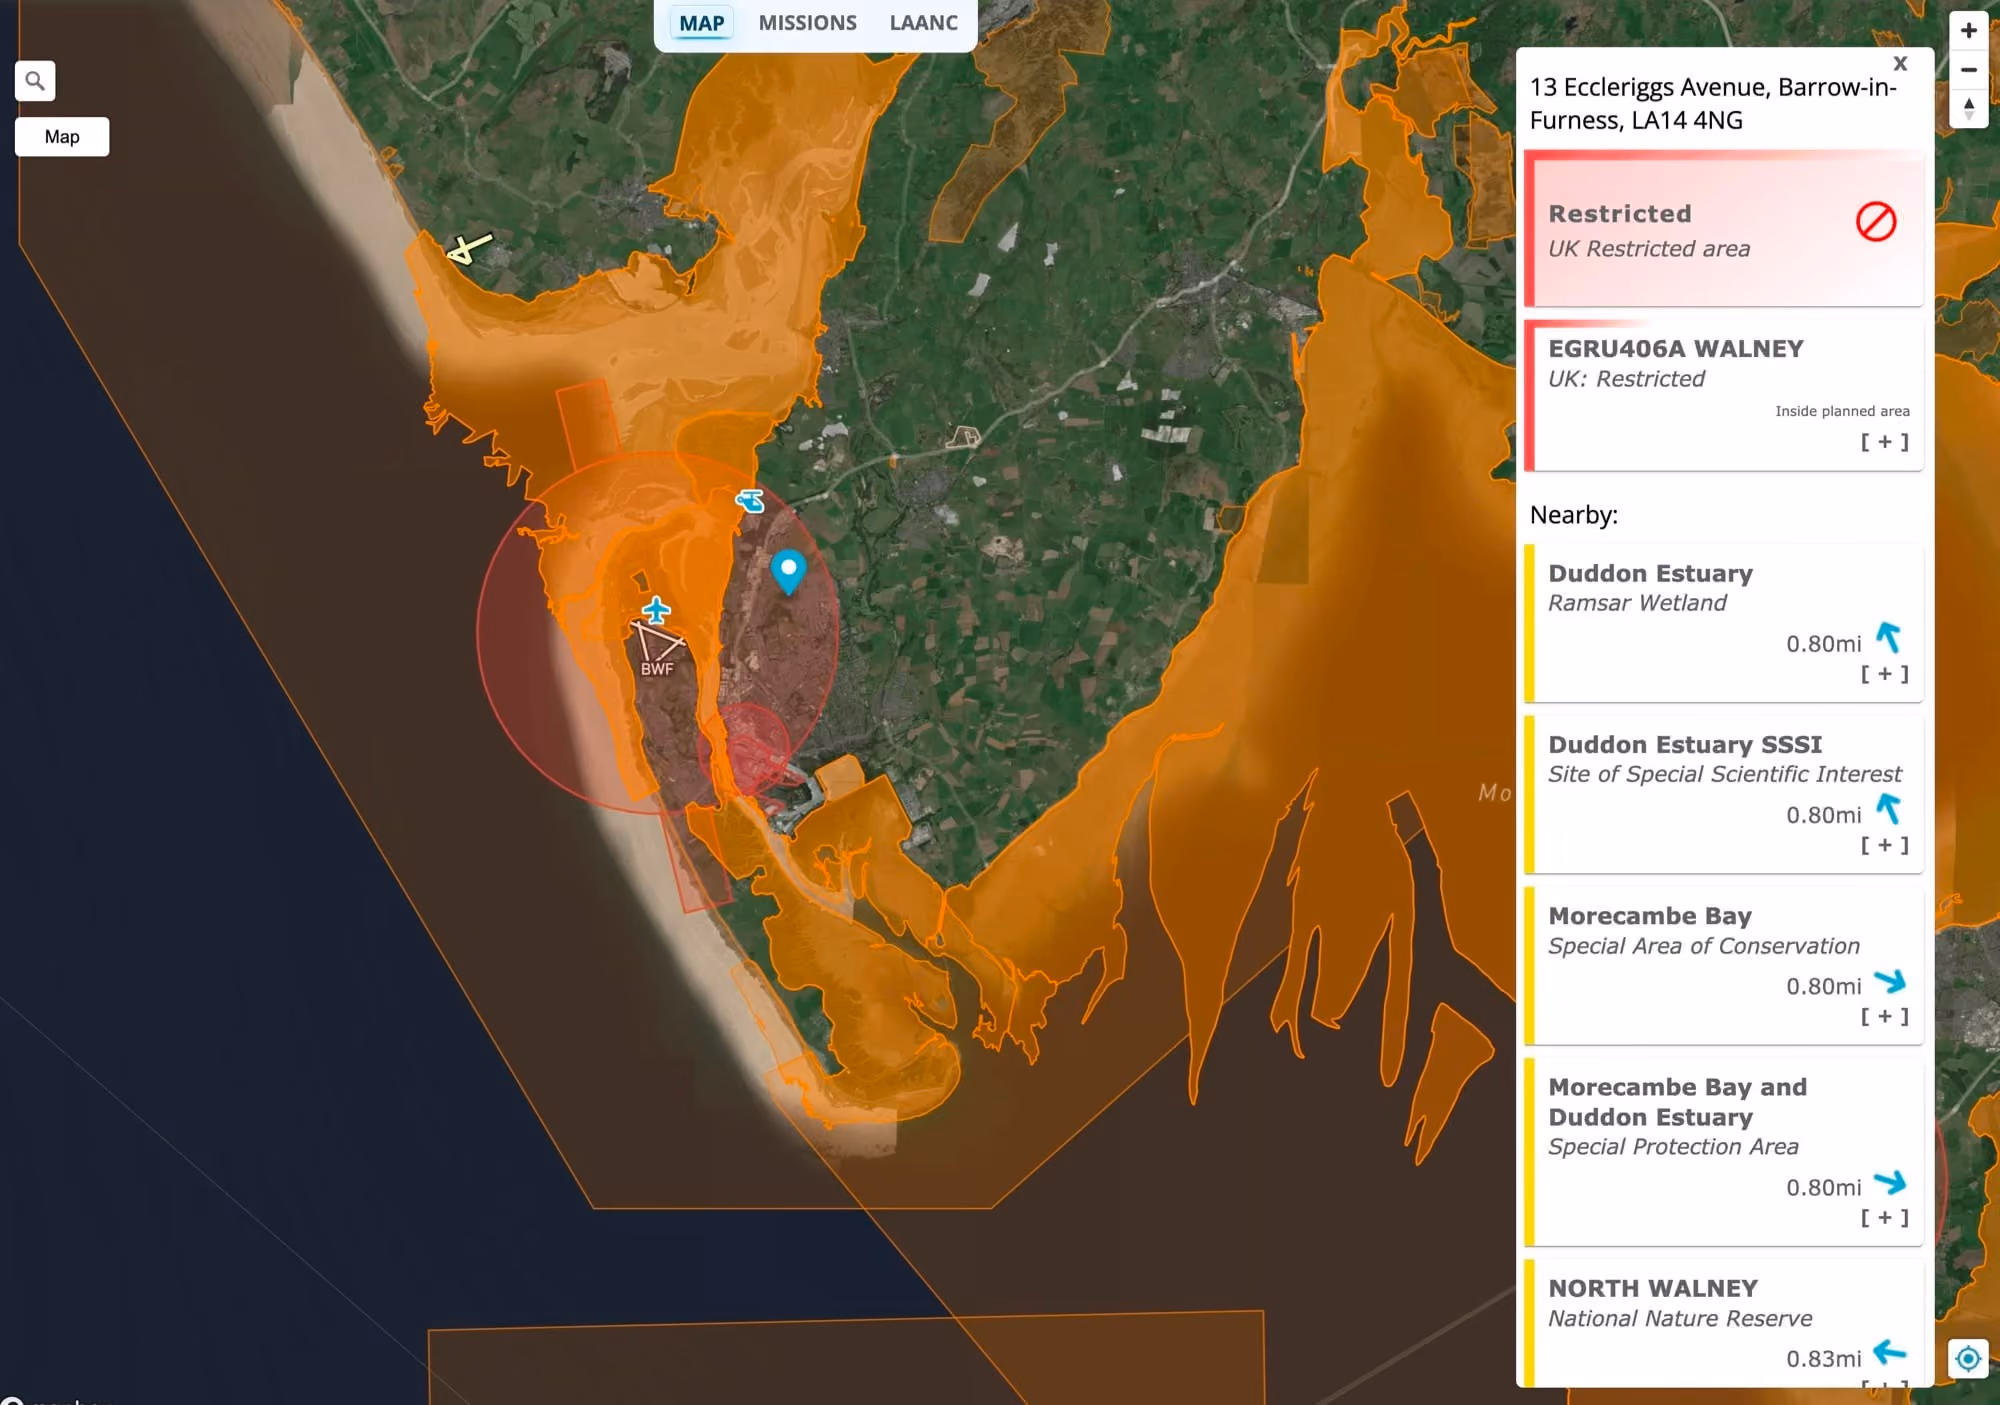This screenshot has width=2000, height=1405.
Task: Click the Ramsar Wetland subtitle
Action: click(x=1636, y=603)
